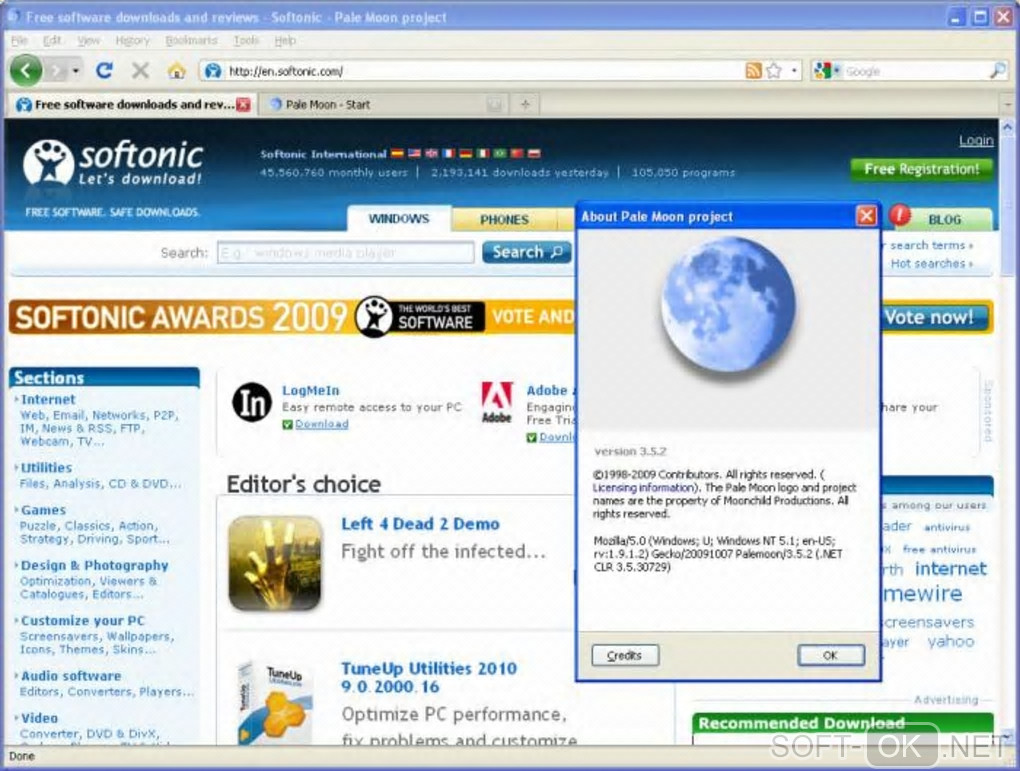1020x771 pixels.
Task: Open the Customize your PC section link
Action: tap(83, 621)
